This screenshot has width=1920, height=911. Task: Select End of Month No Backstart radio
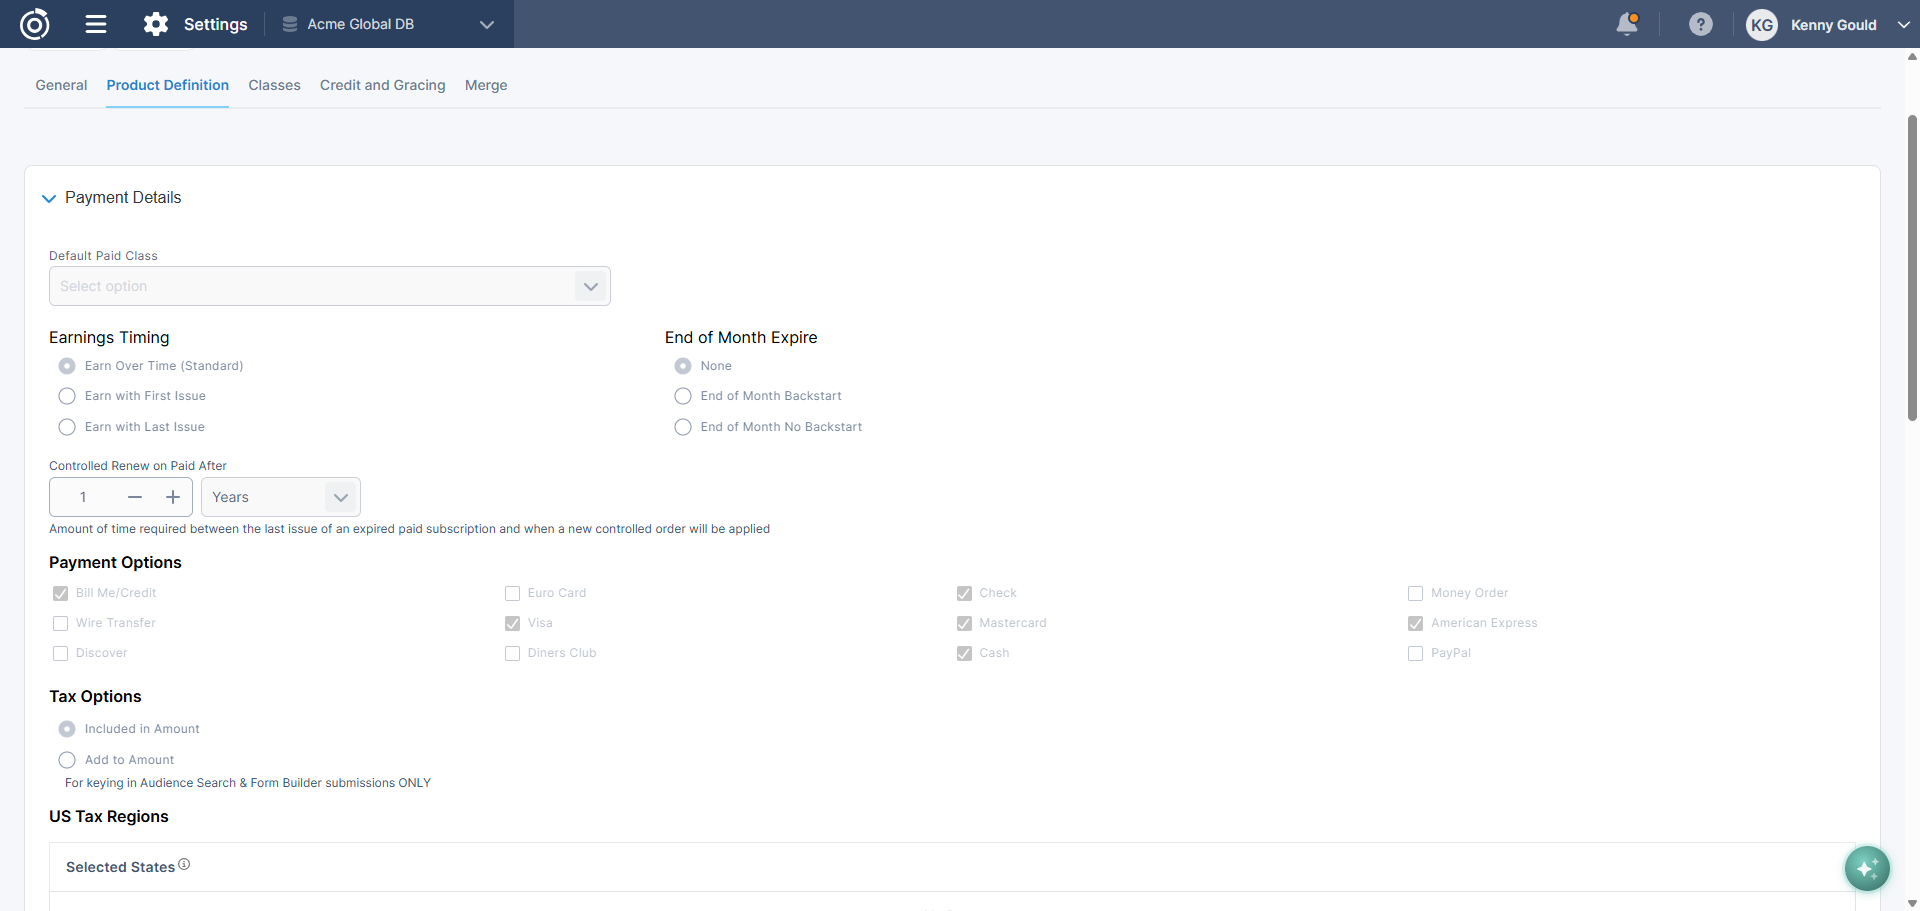click(x=683, y=427)
